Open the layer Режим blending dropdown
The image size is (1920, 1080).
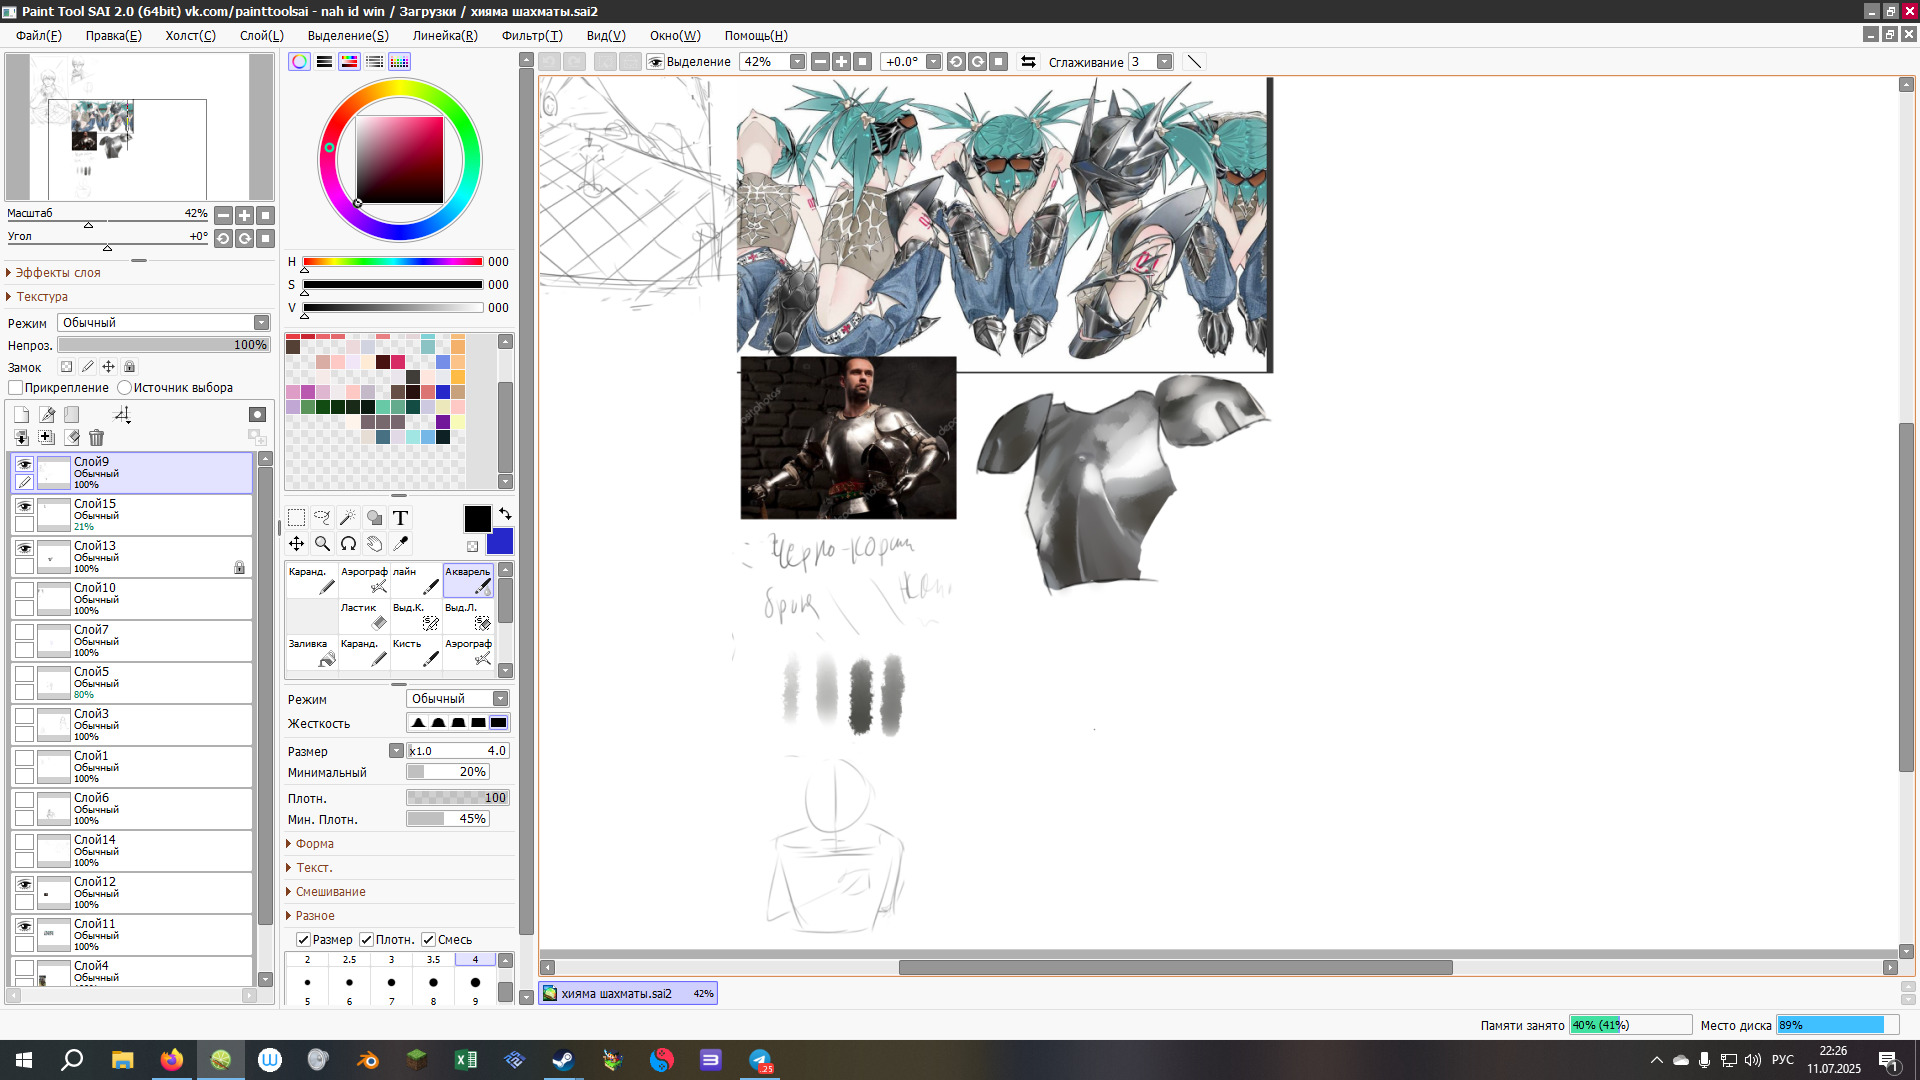[164, 323]
